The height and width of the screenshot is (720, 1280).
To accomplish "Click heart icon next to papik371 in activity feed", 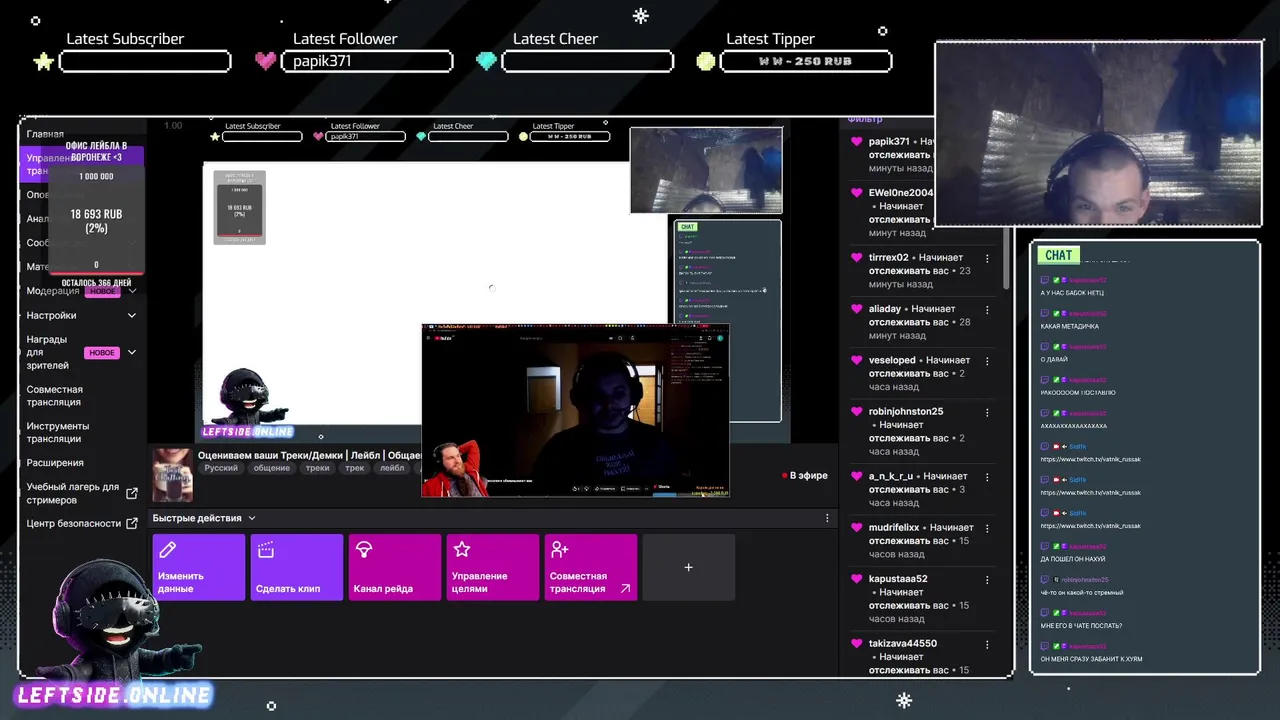I will [856, 142].
